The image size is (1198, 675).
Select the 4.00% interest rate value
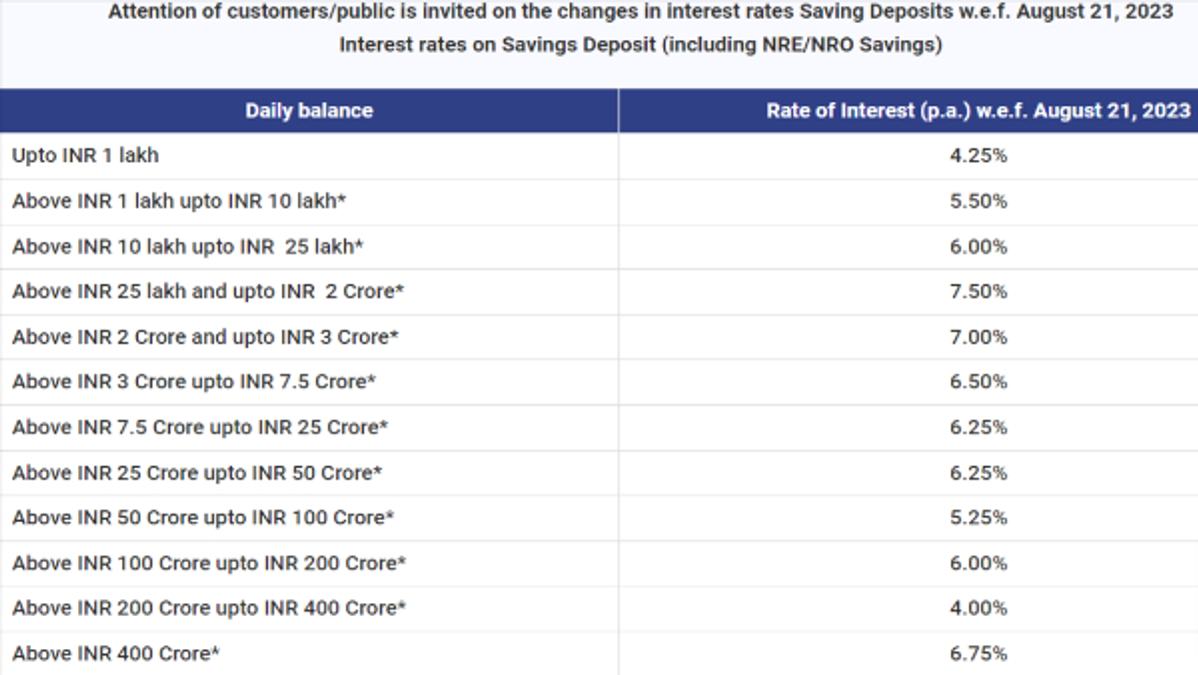[978, 608]
